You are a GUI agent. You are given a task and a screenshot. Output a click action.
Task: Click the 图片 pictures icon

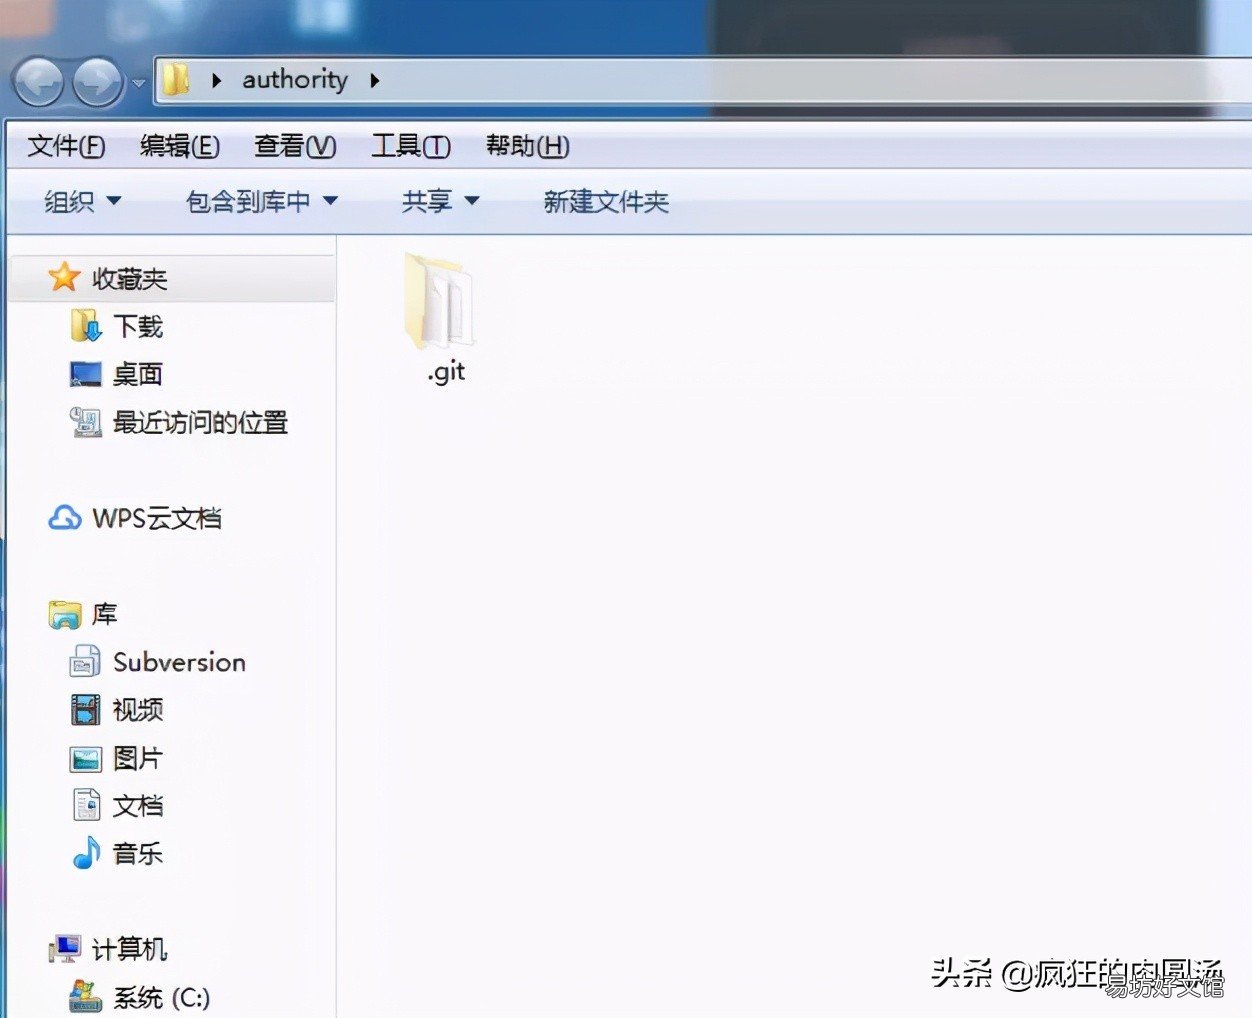[86, 759]
